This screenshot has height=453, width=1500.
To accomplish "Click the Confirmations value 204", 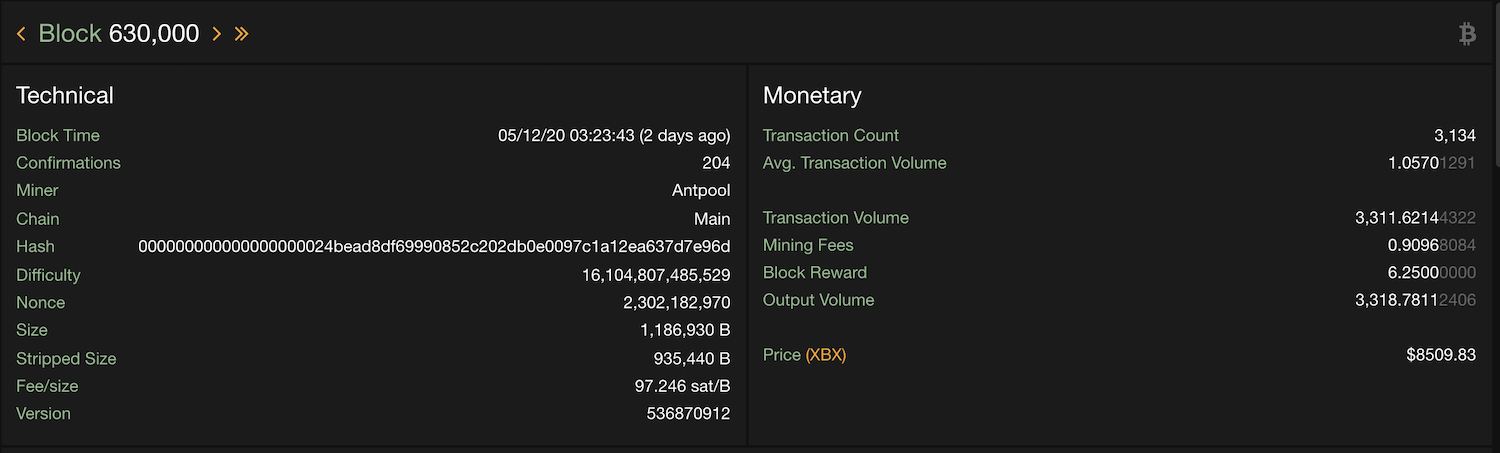I will click(x=716, y=163).
